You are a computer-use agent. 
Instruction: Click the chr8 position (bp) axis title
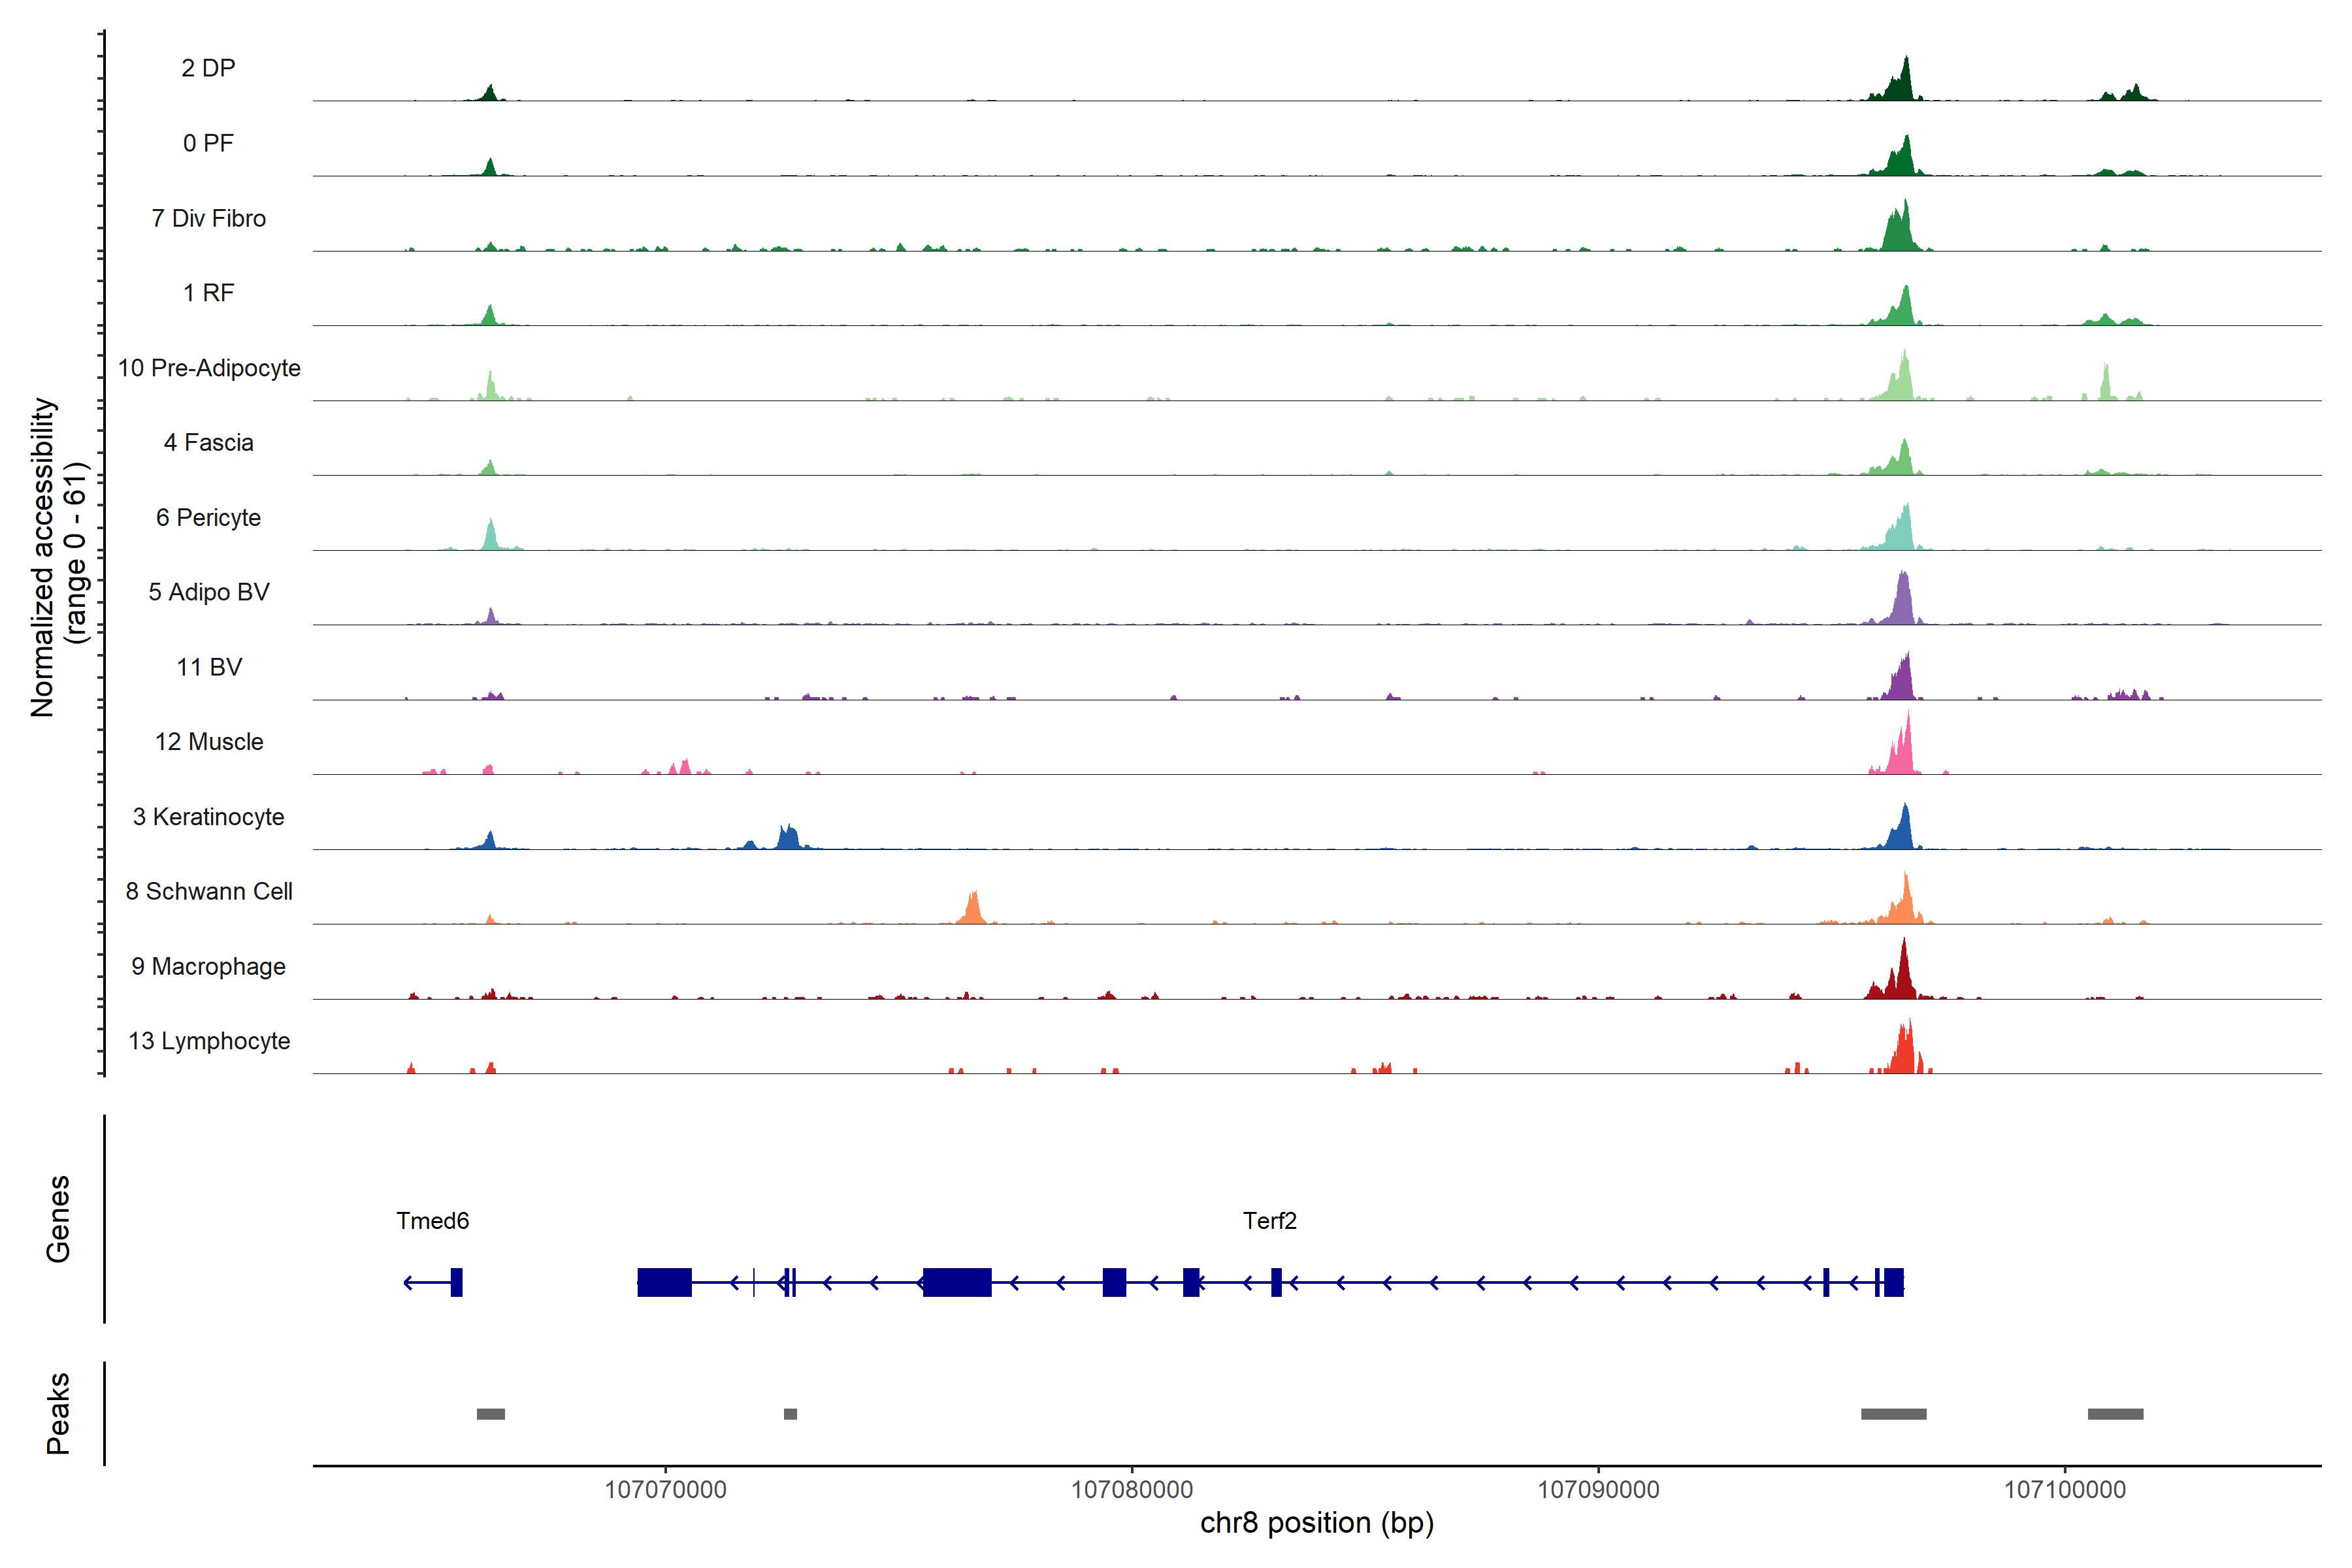(x=1316, y=1523)
